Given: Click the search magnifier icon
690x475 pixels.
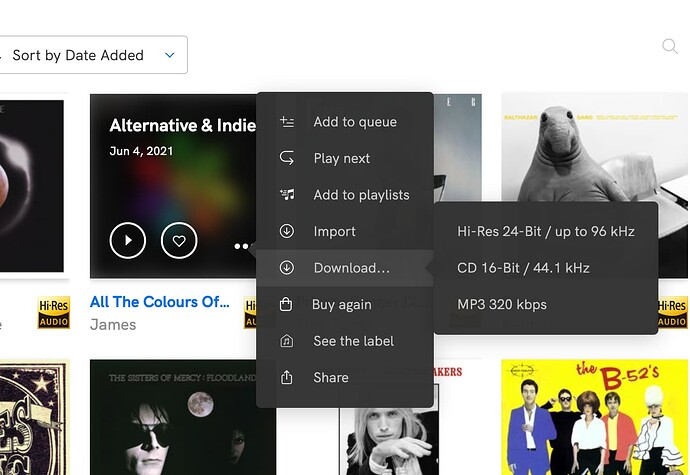Looking at the screenshot, I should point(669,46).
